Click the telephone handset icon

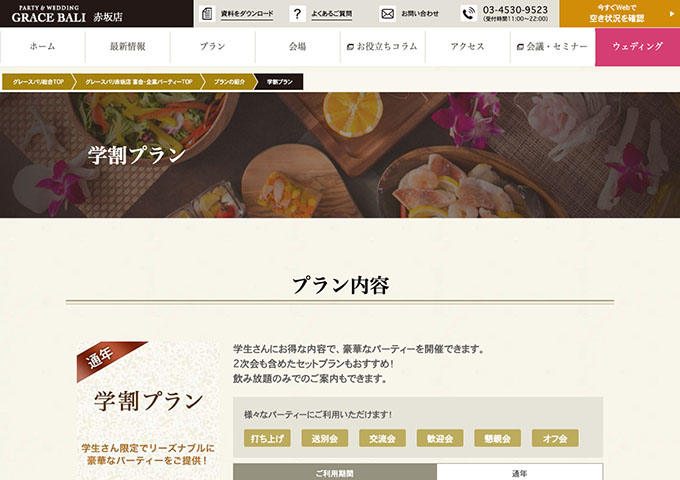point(468,14)
